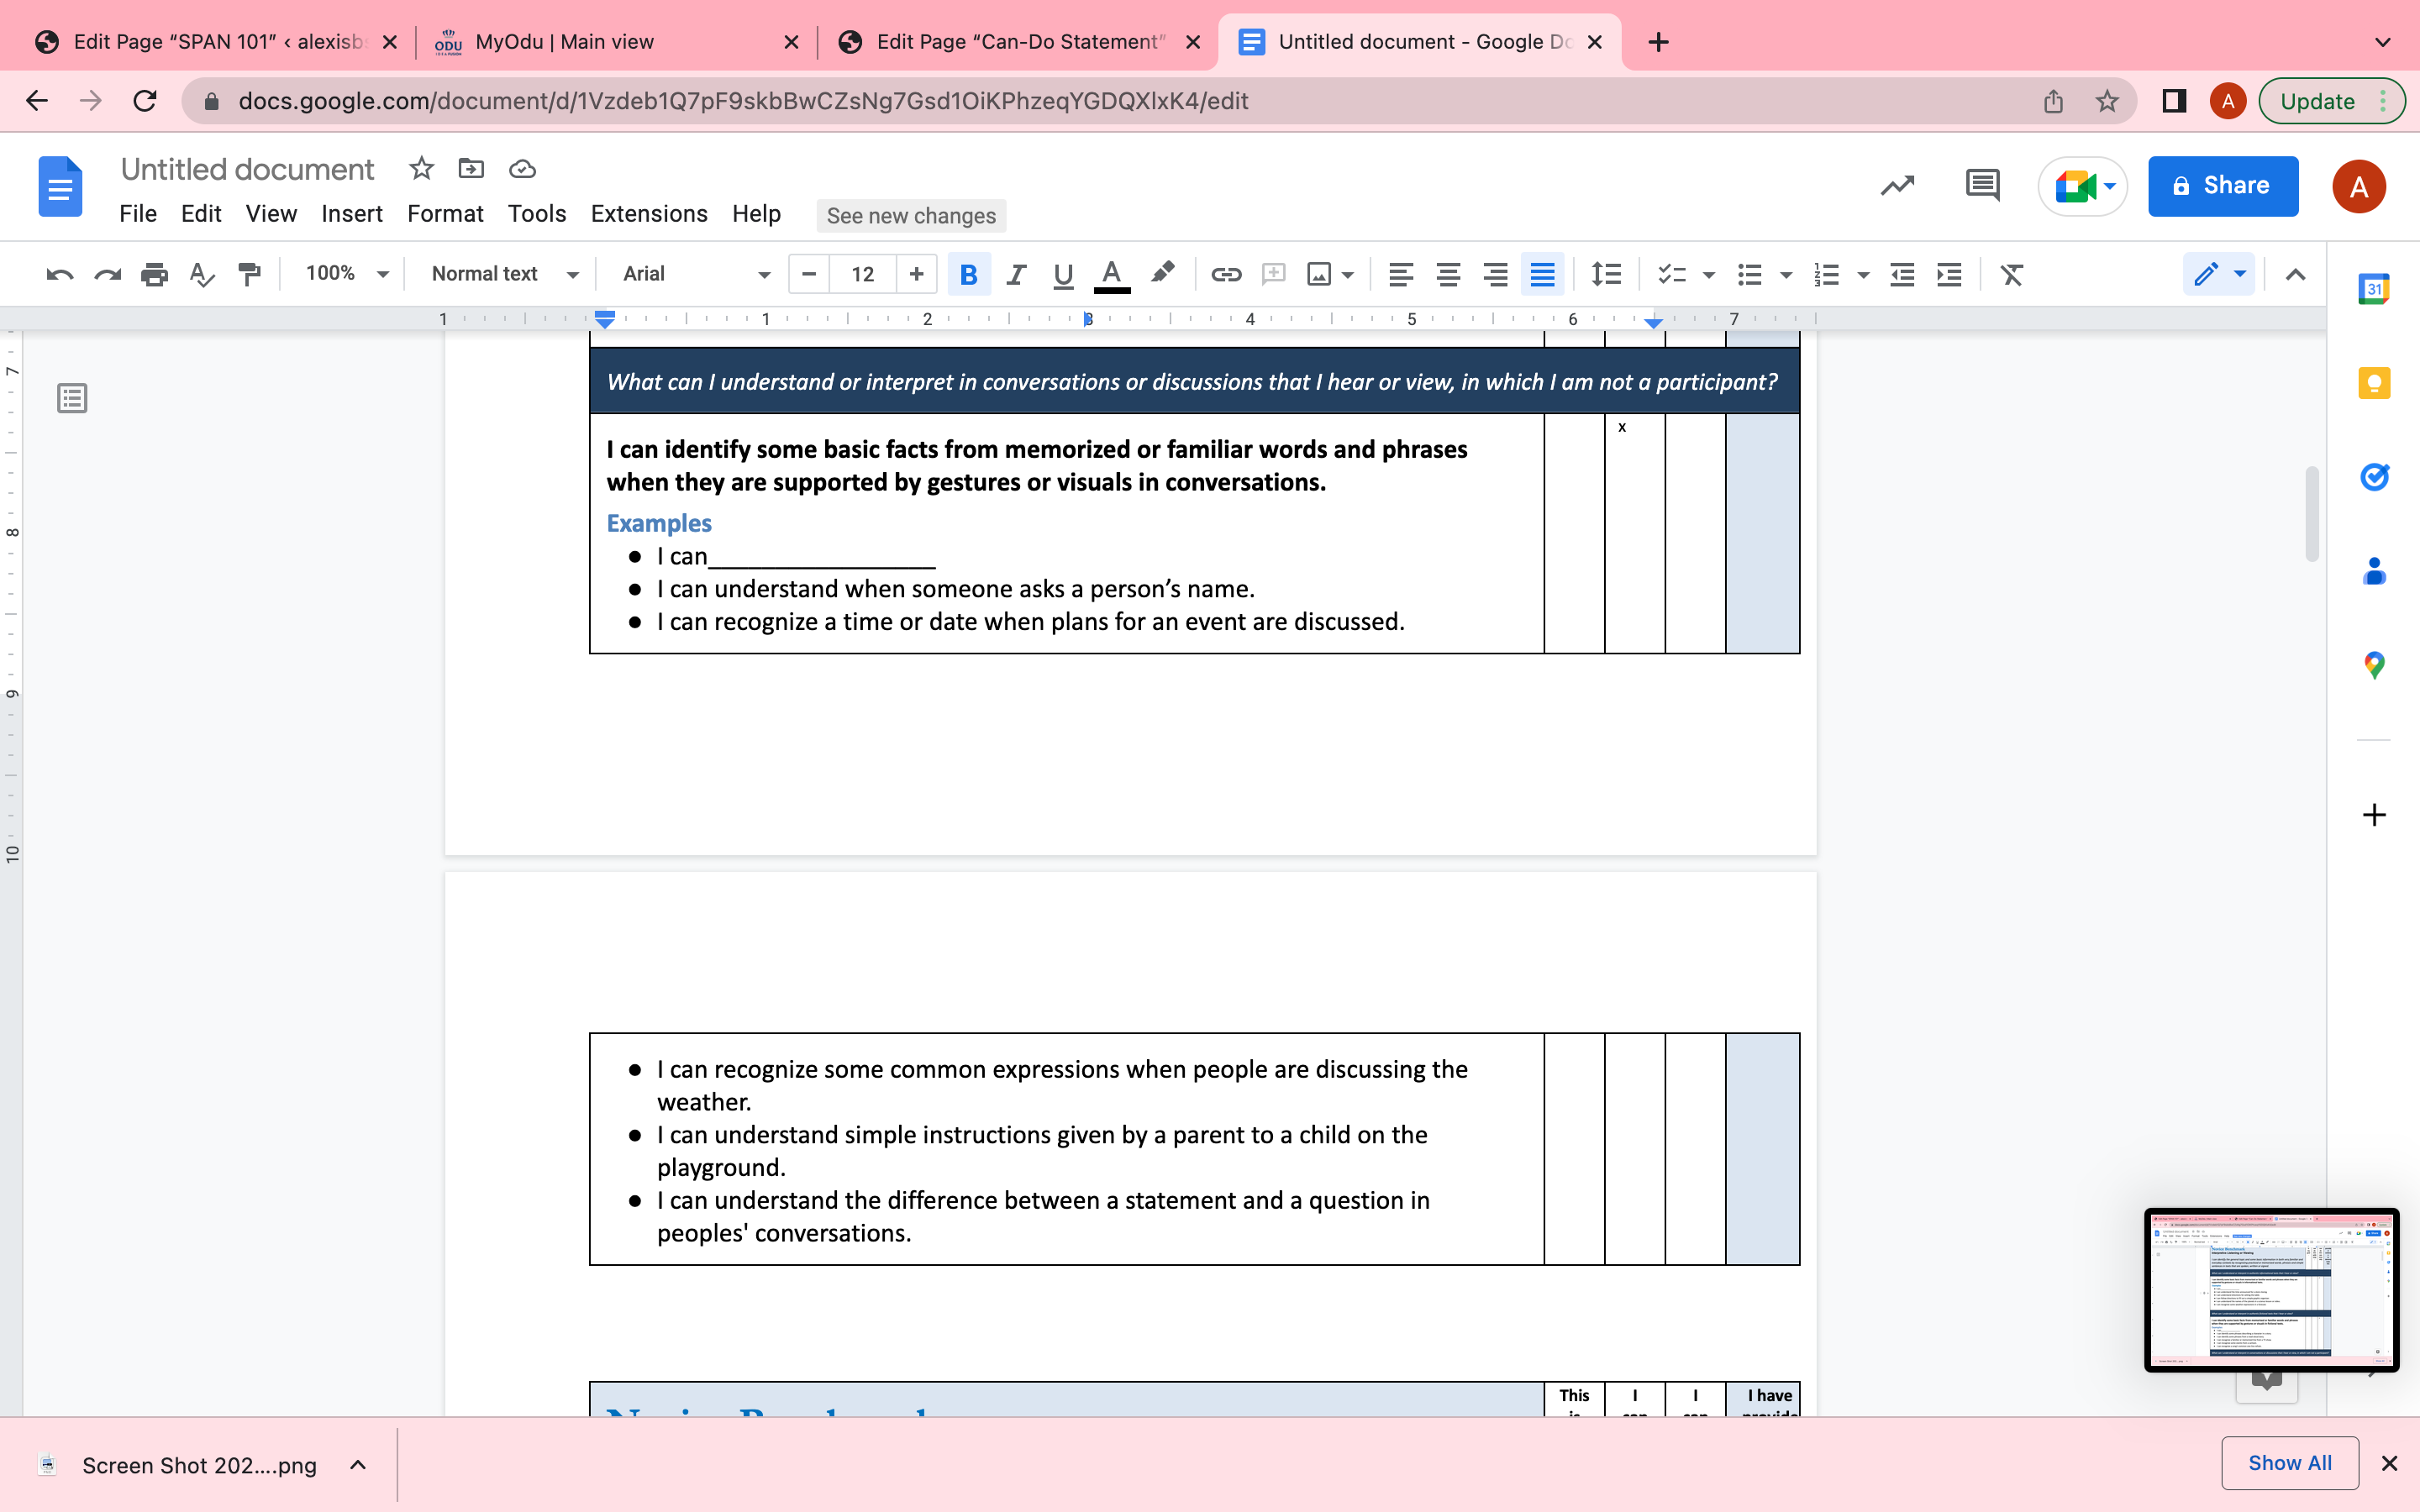Open the zoom level dropdown
2420x1512 pixels.
click(x=347, y=274)
